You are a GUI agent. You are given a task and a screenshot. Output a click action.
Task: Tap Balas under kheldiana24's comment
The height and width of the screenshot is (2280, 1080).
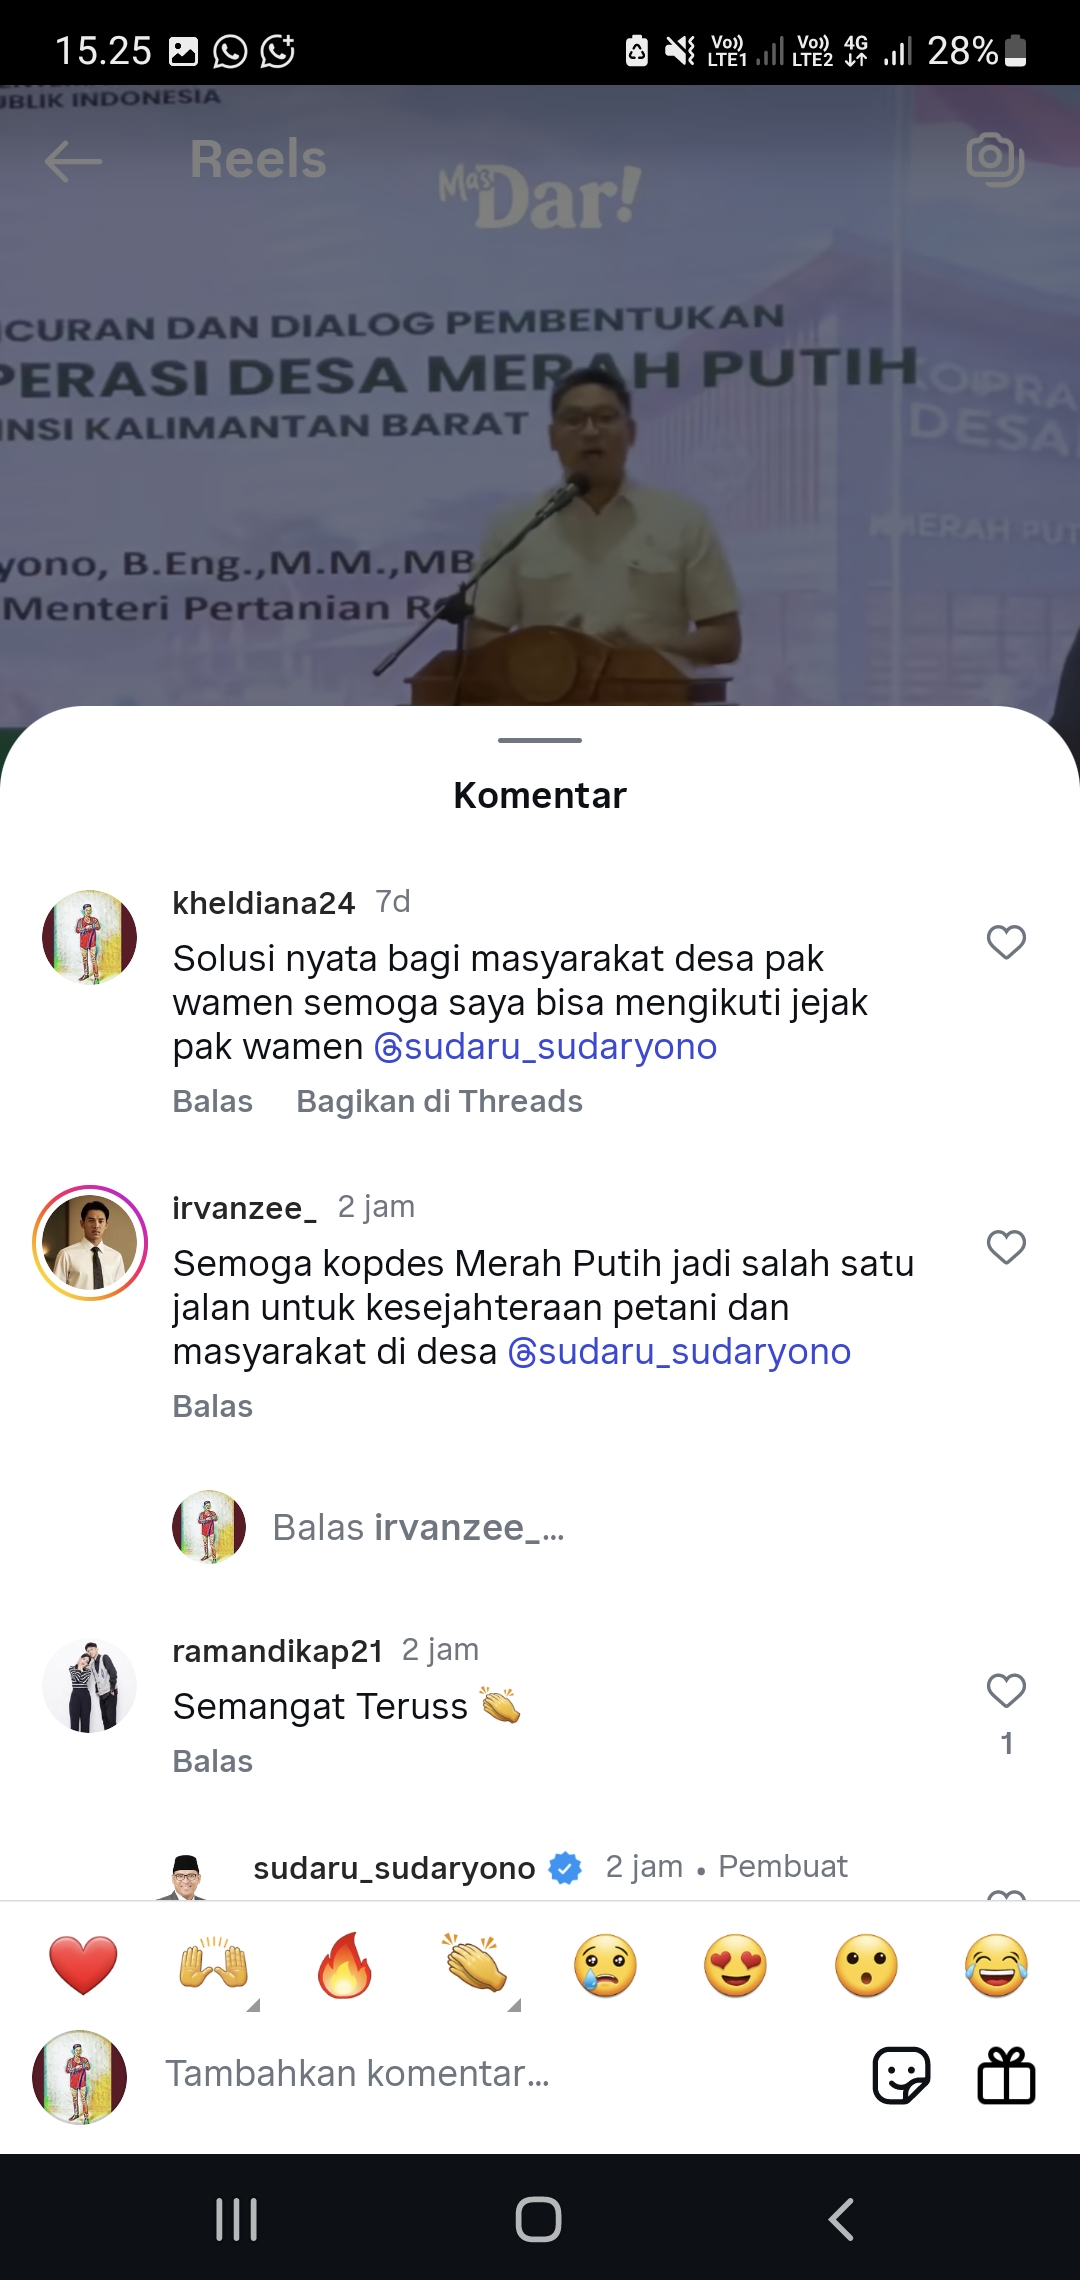click(213, 1101)
